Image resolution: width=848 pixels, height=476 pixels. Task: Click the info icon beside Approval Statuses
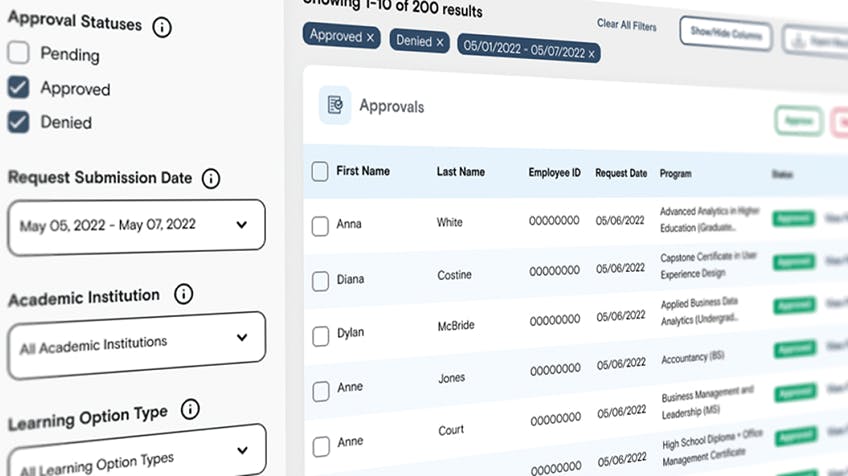click(161, 27)
